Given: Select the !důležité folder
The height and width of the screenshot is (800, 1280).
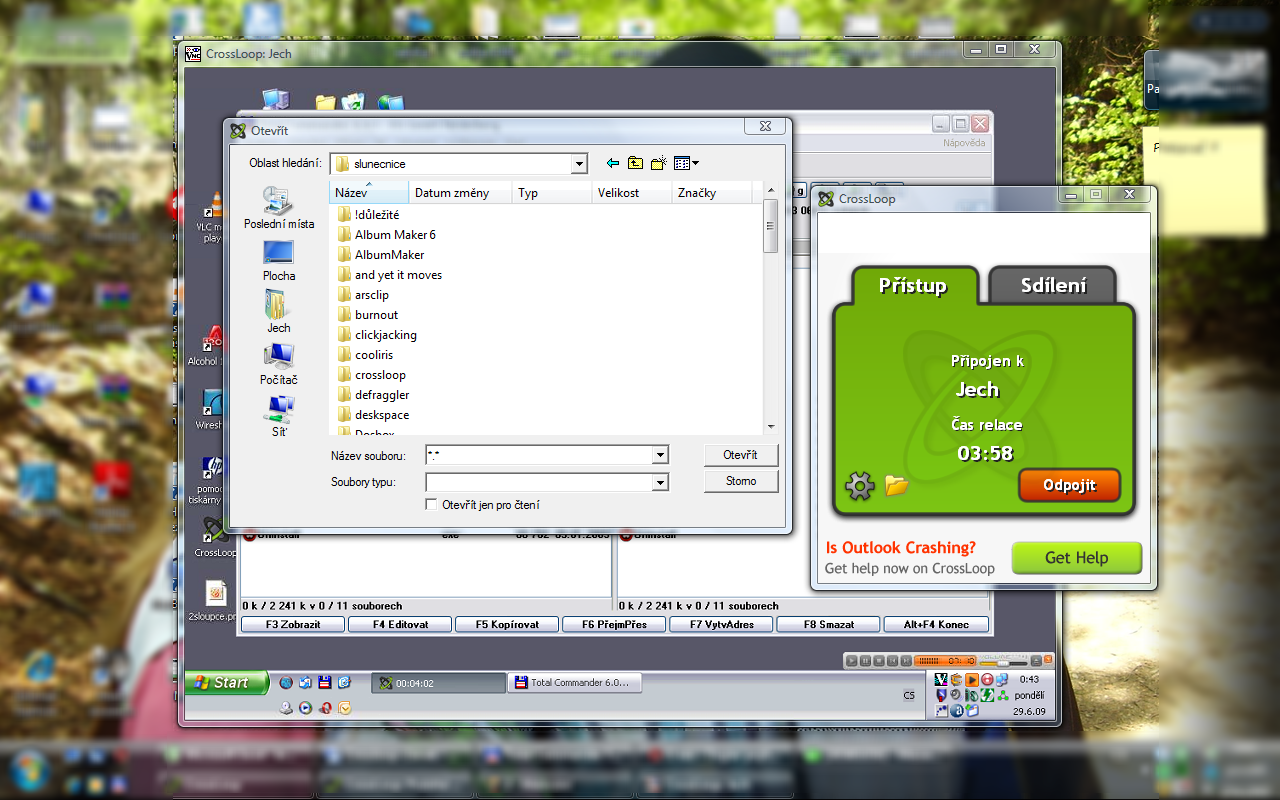Looking at the screenshot, I should (368, 214).
